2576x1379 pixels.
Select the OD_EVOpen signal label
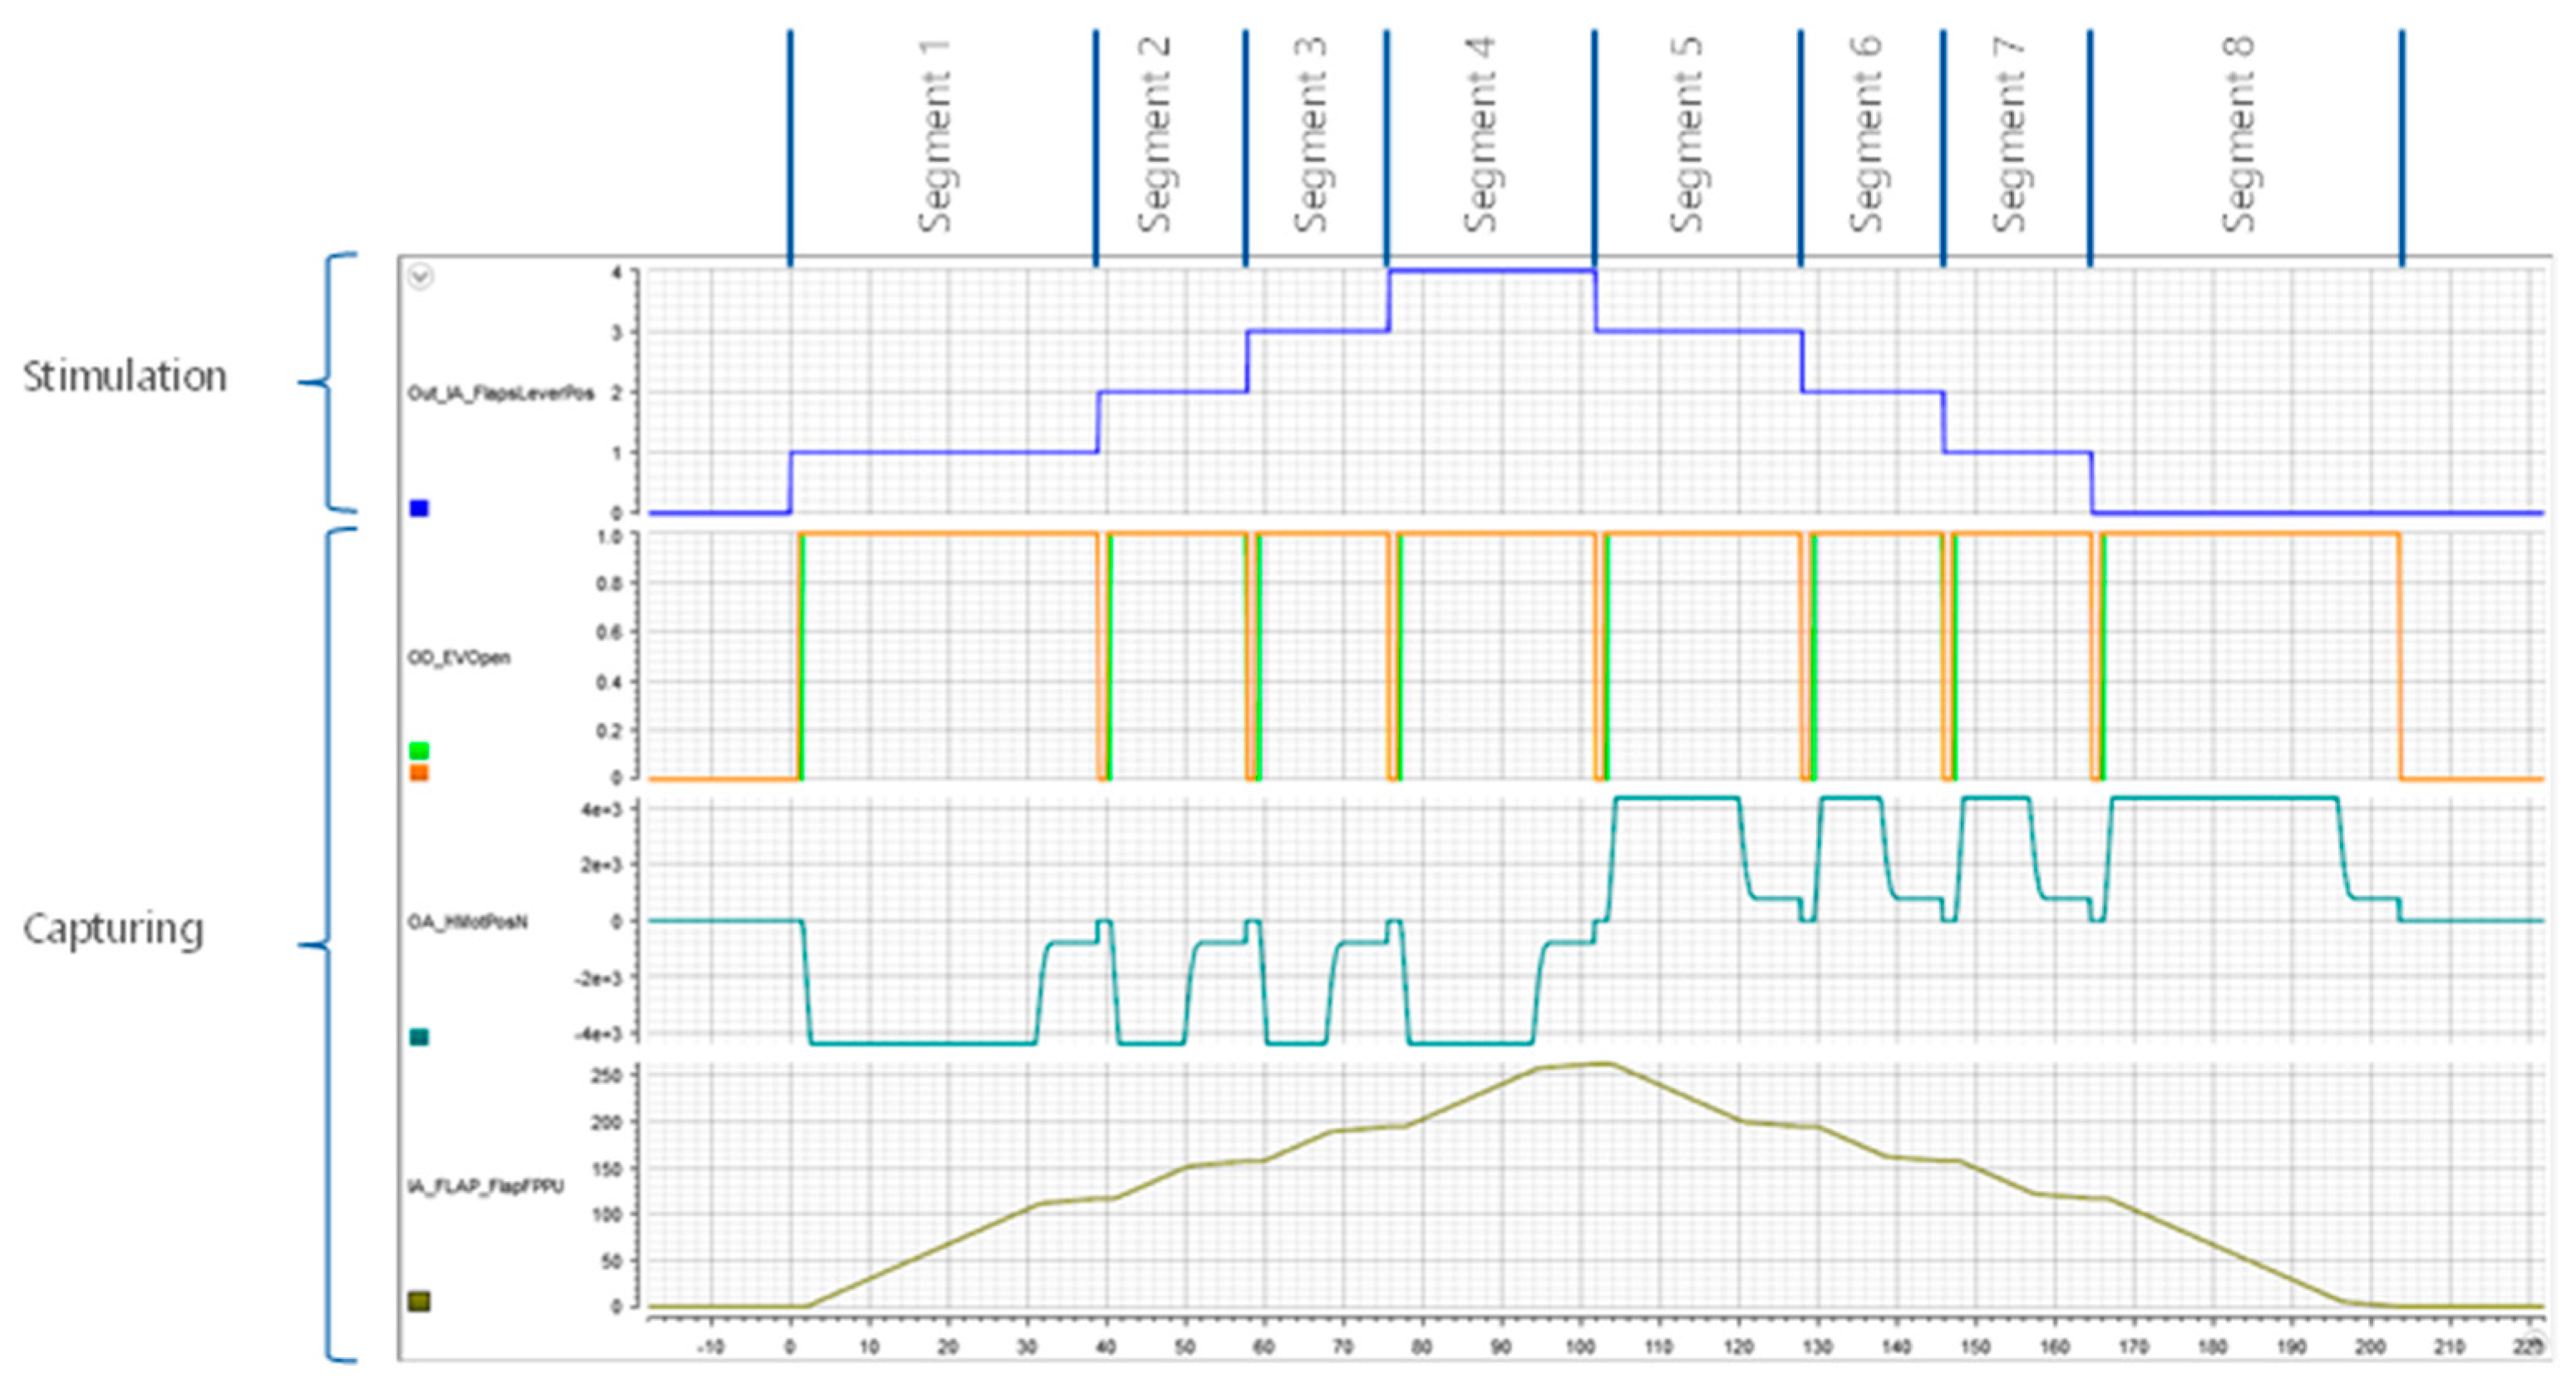[459, 657]
